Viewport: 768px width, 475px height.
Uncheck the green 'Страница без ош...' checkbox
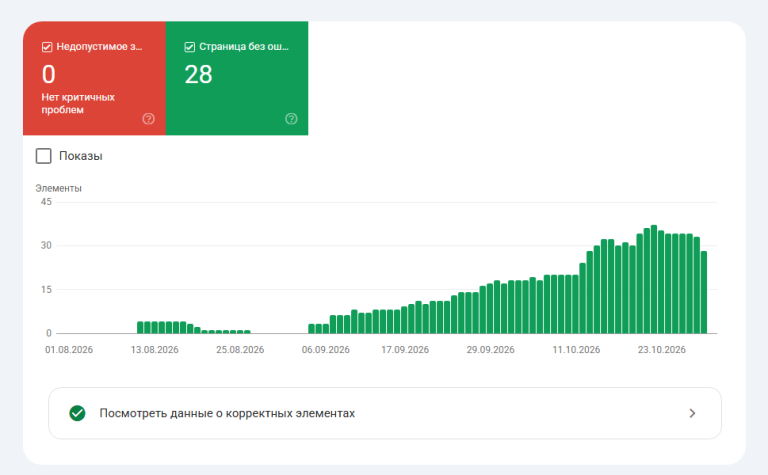190,47
